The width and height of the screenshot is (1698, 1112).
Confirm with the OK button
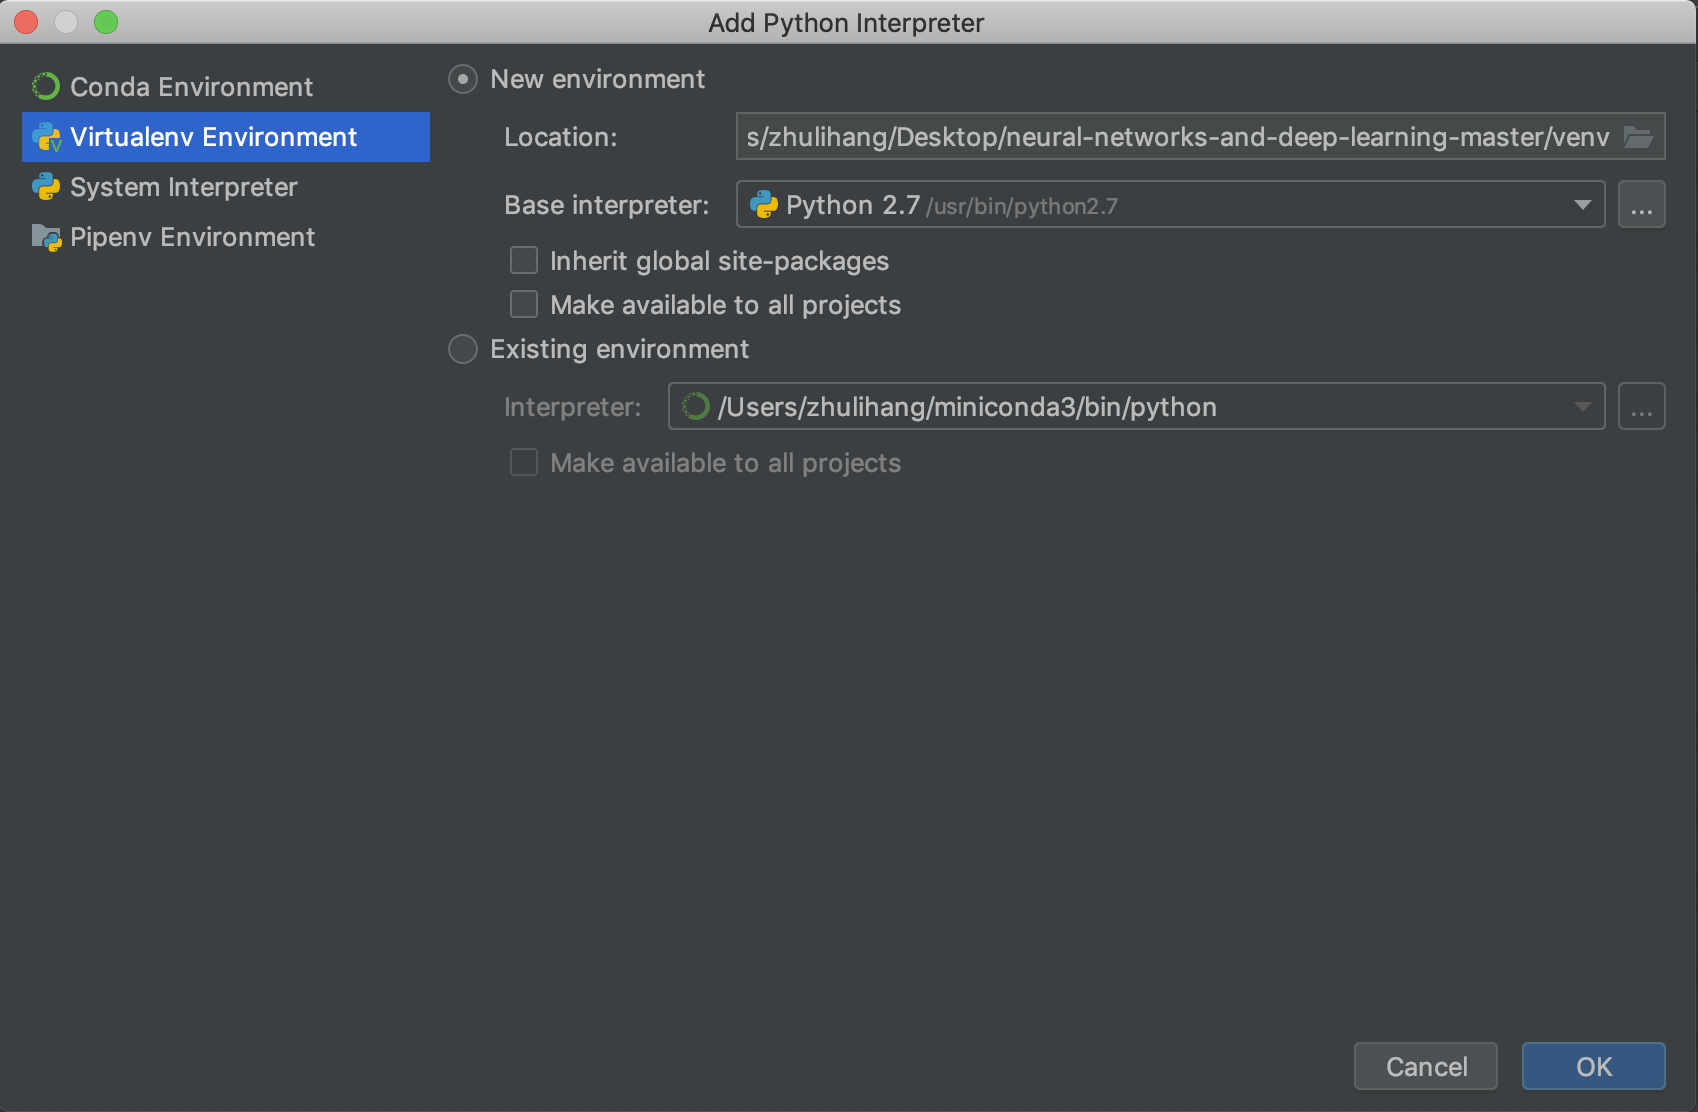(x=1594, y=1066)
